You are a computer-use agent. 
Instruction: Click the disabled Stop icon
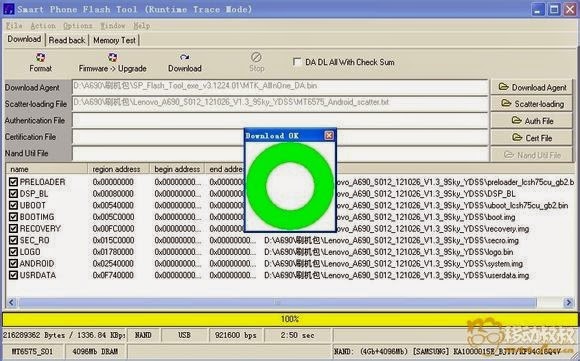pyautogui.click(x=256, y=57)
